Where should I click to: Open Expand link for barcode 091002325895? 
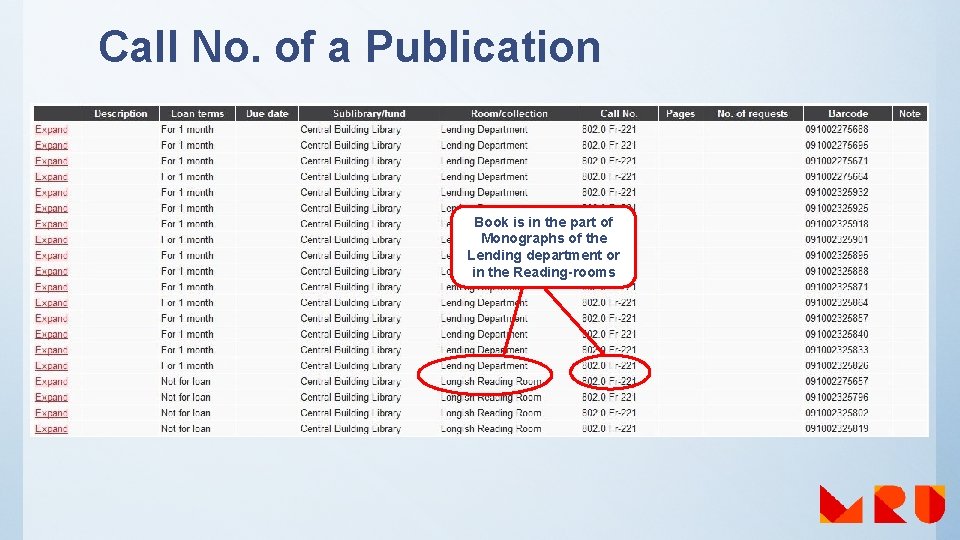tap(51, 256)
